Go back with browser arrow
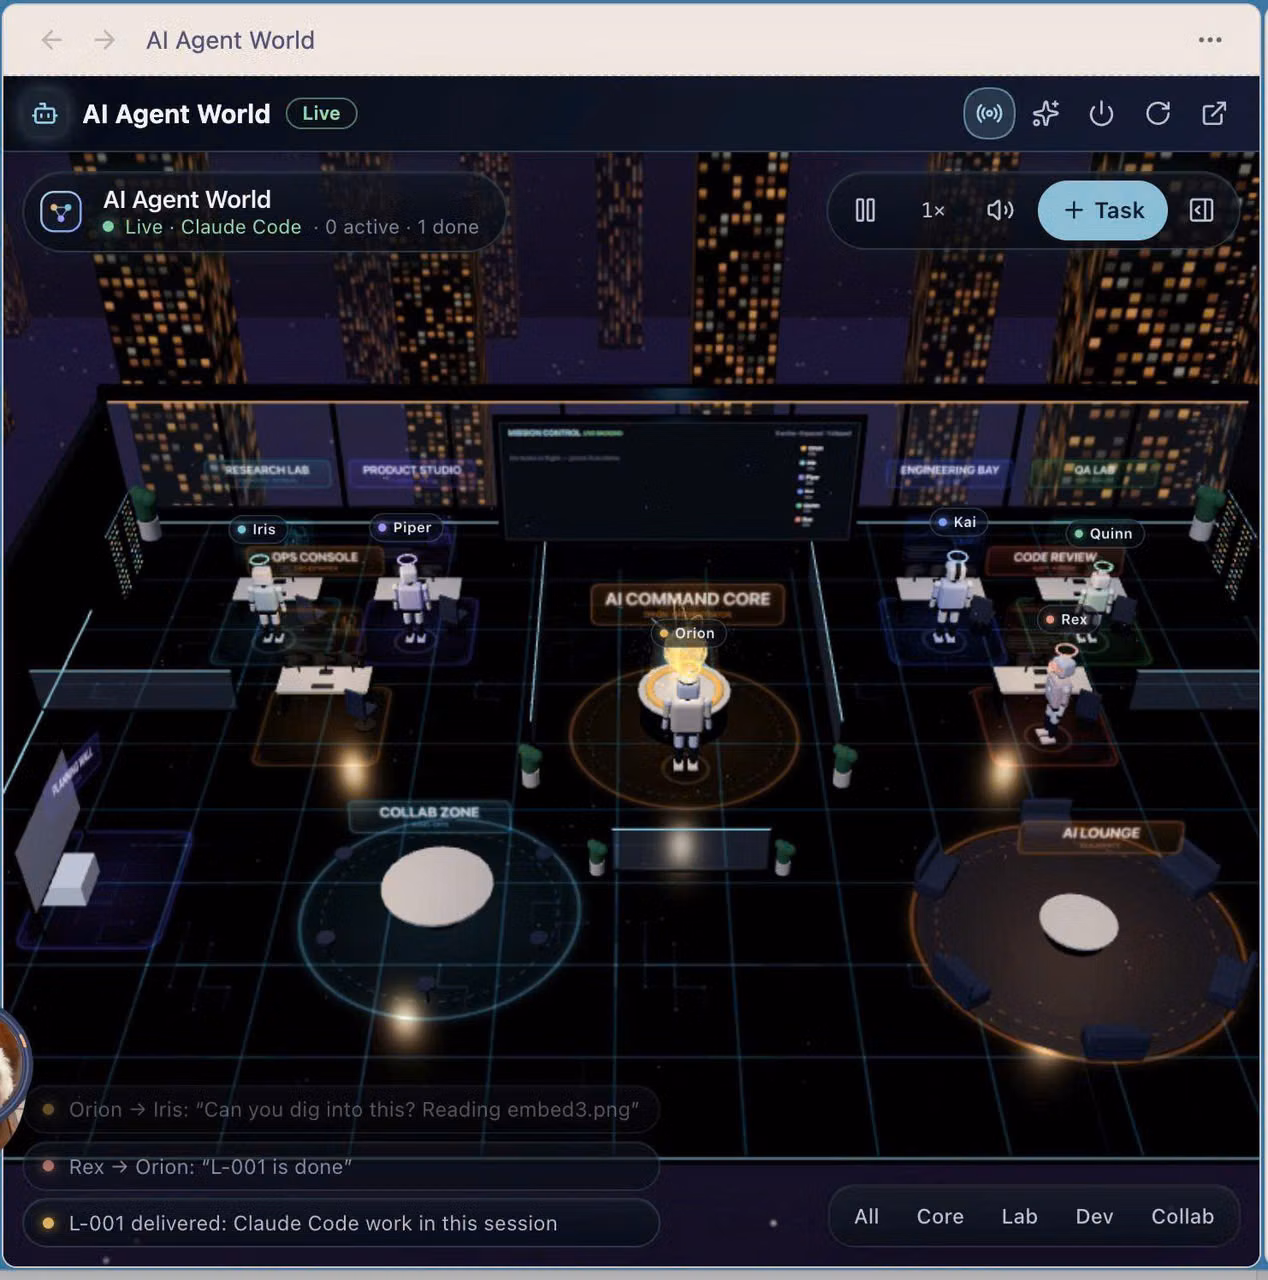The height and width of the screenshot is (1280, 1268). (x=51, y=40)
